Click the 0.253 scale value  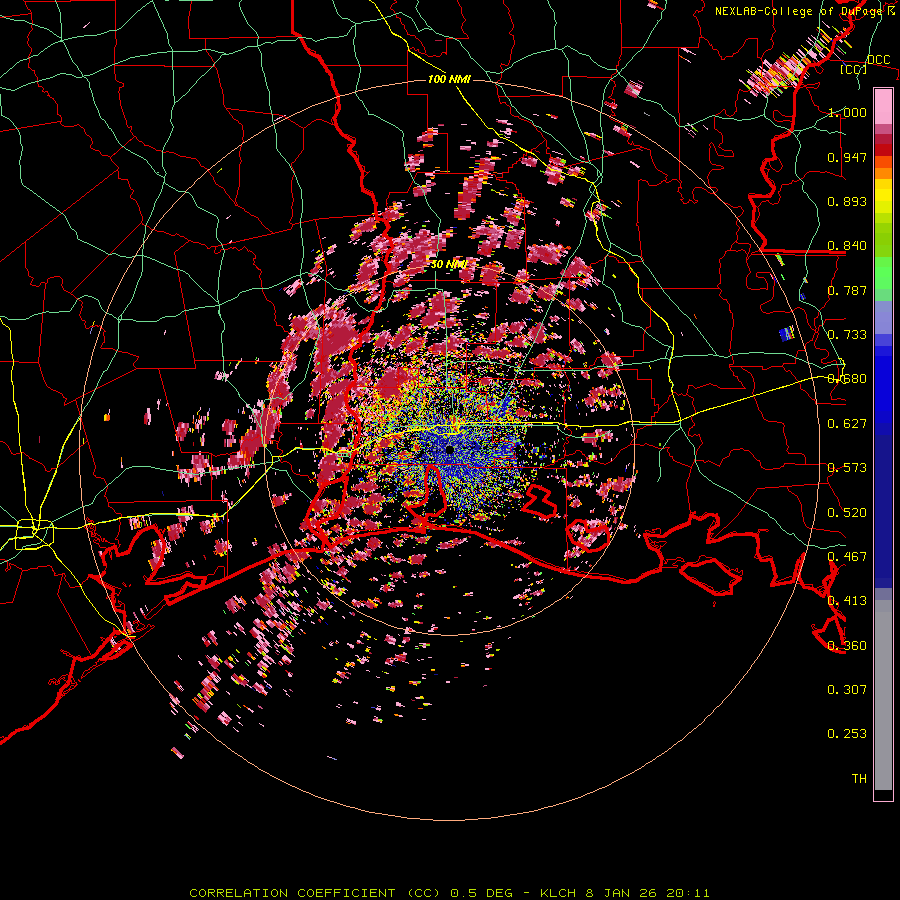coord(847,734)
